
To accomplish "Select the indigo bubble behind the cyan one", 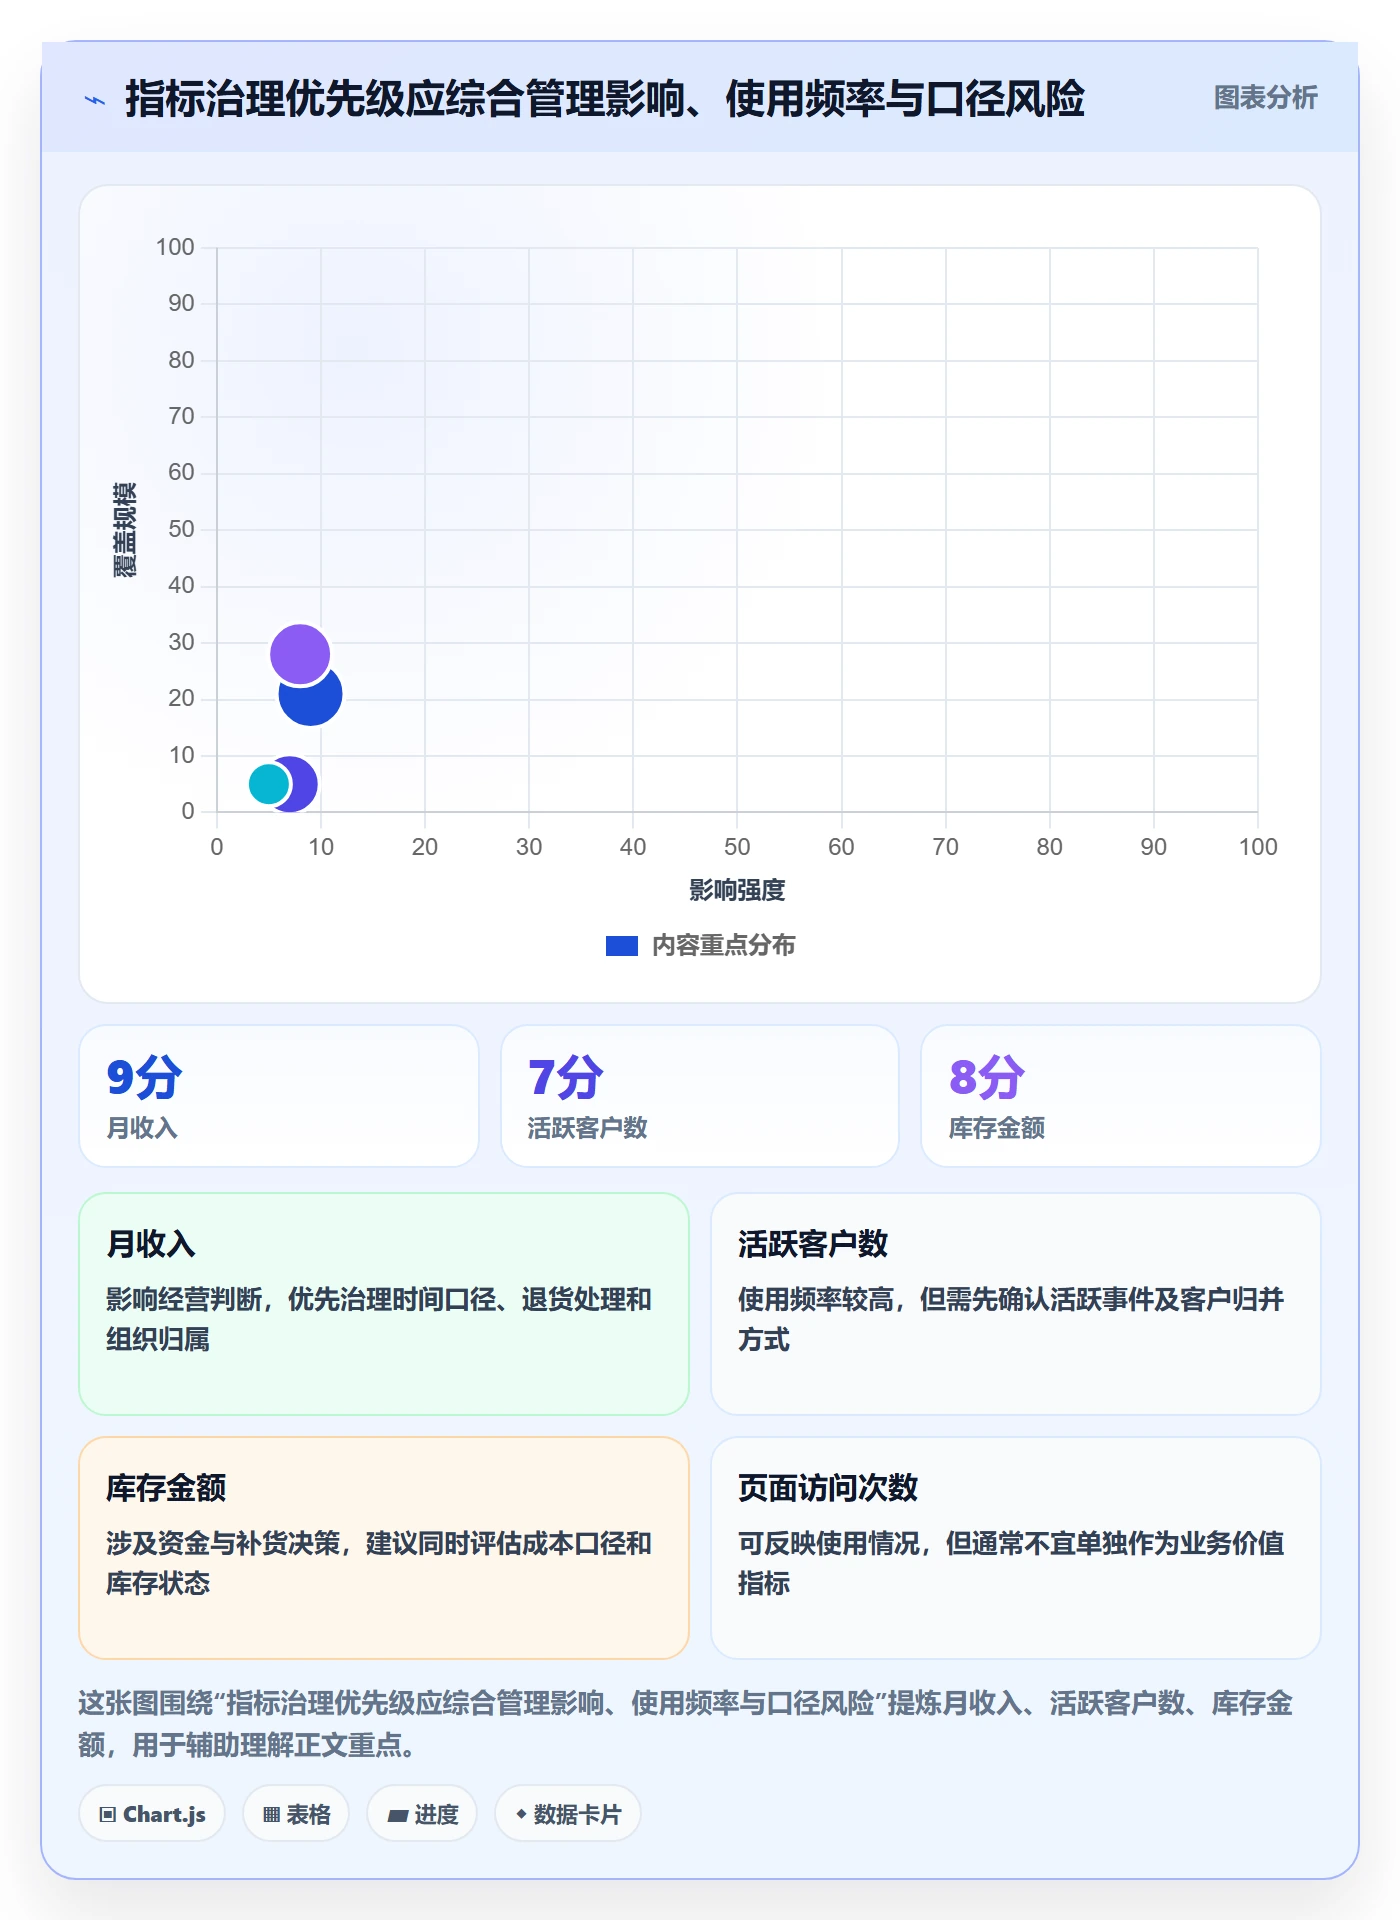I will tap(302, 784).
